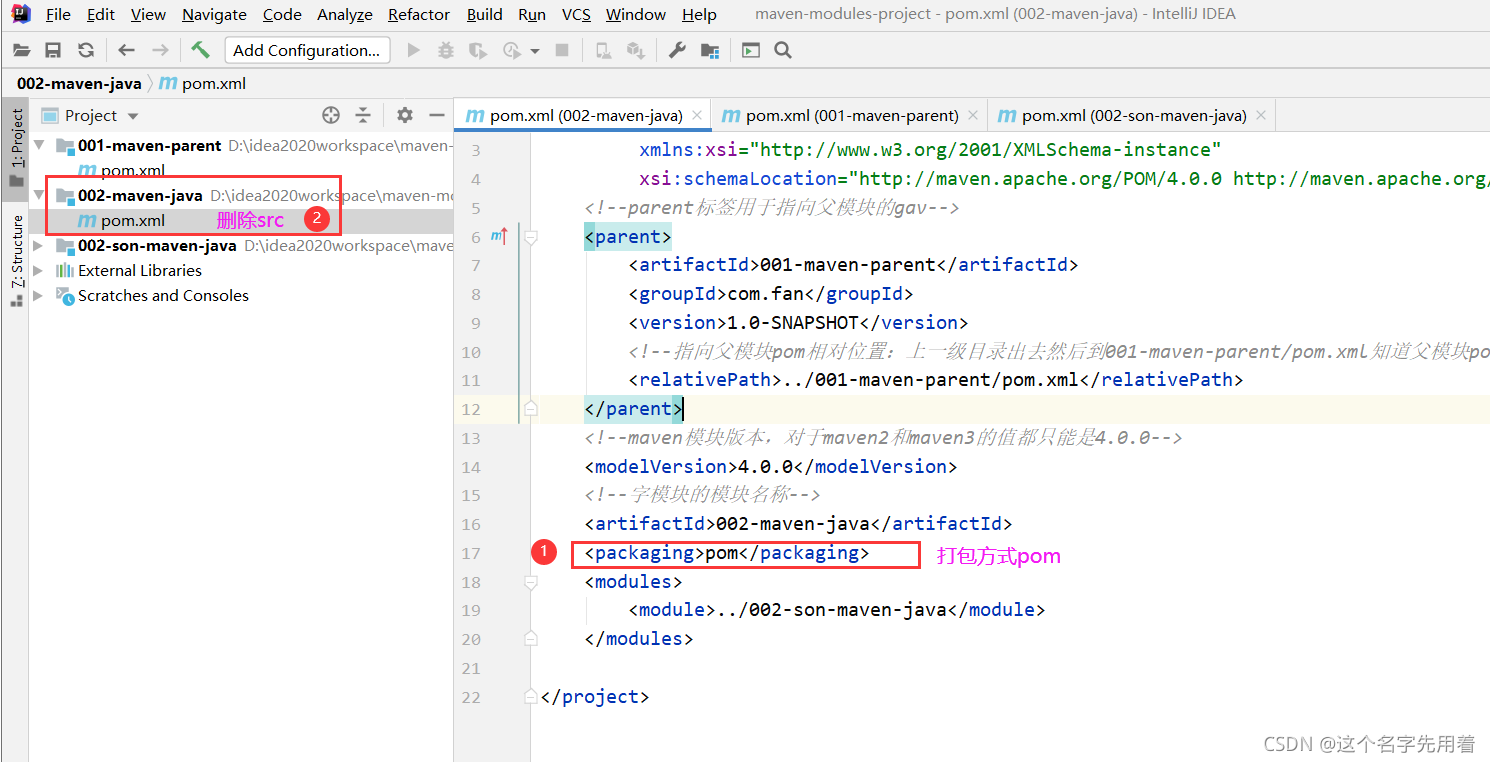The height and width of the screenshot is (762, 1490).
Task: Collapse the 002-maven-java tree node
Action: click(40, 195)
